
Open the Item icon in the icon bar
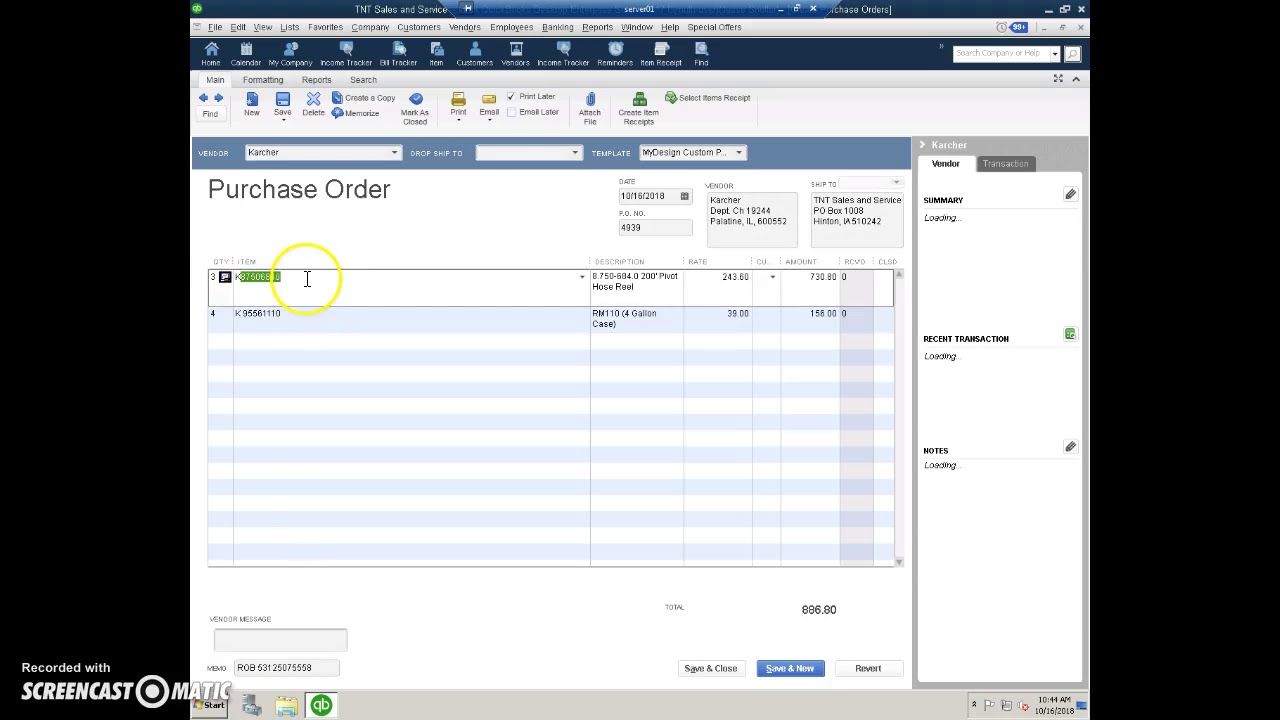coord(436,54)
